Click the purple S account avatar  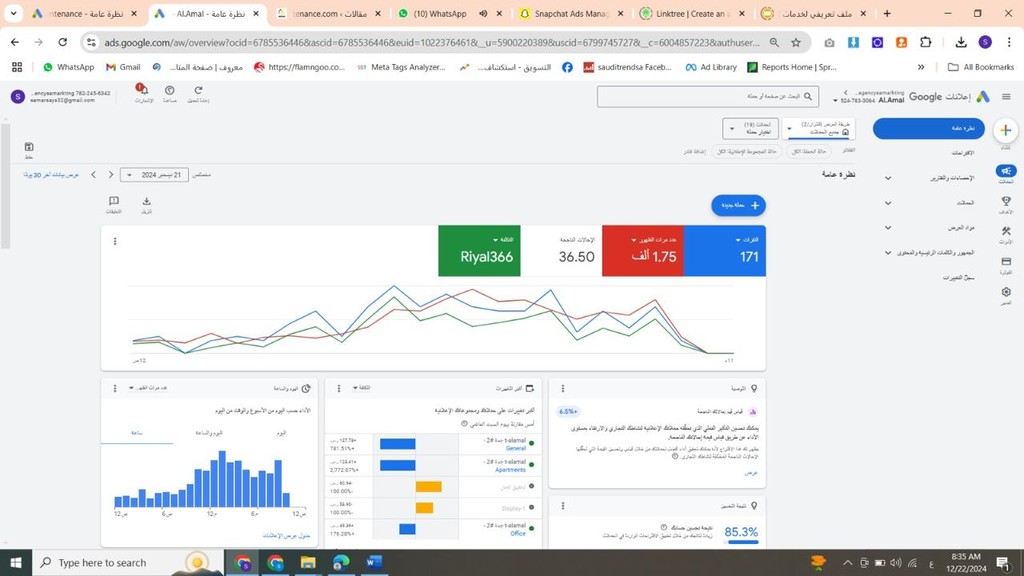pos(18,97)
